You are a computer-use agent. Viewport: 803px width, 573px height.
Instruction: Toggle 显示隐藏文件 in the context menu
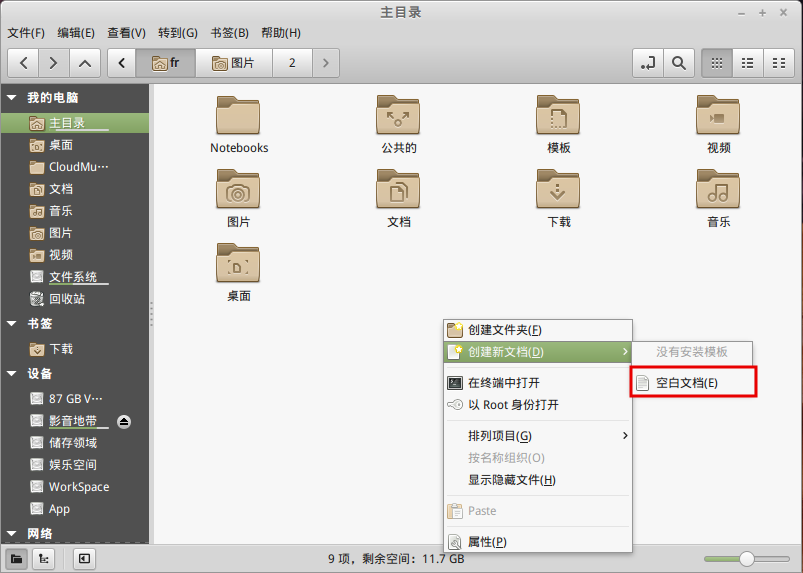[511, 480]
